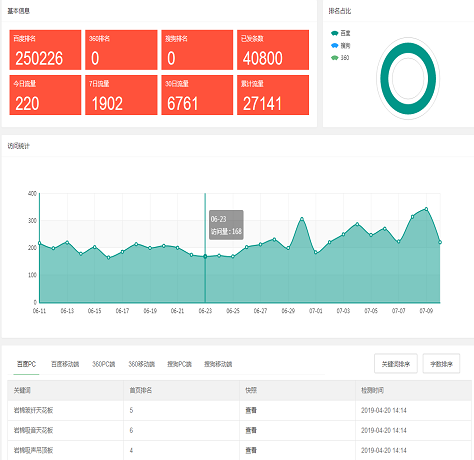Open 查看 snapshot link for 岩棉玻纤天花板 row

pos(251,410)
